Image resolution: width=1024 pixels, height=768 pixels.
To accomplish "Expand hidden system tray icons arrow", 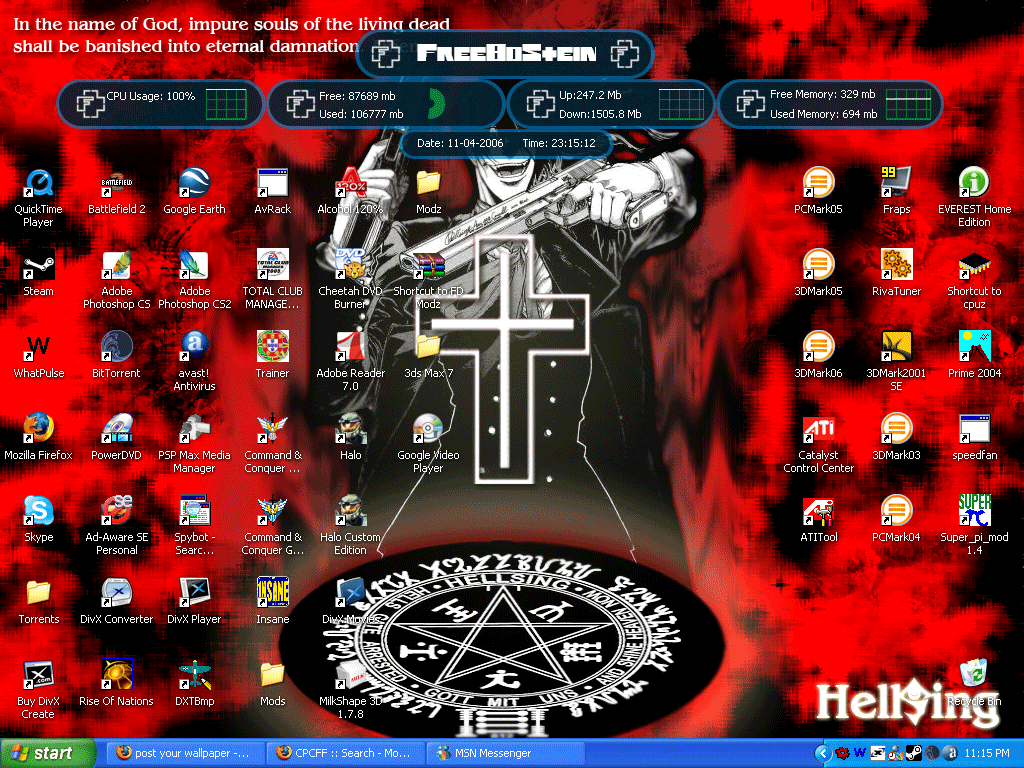I will pyautogui.click(x=823, y=753).
